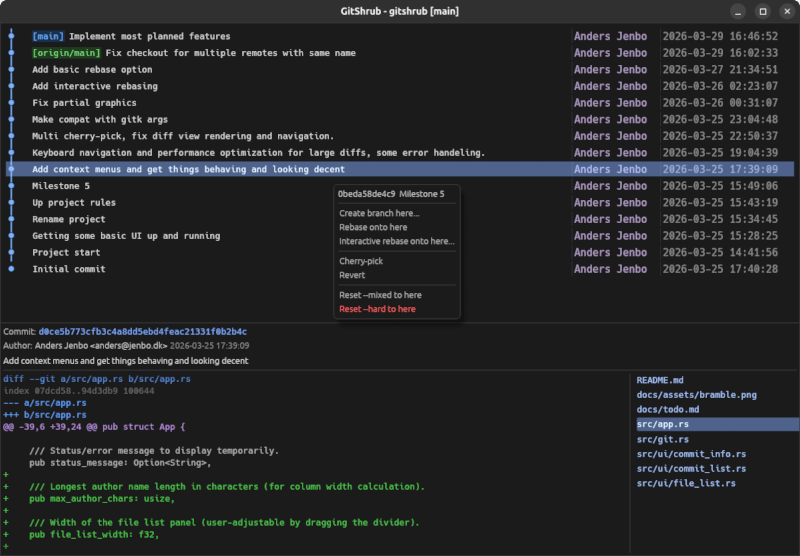This screenshot has height=556, width=800.
Task: Click the [main] branch label
Action: (48, 36)
